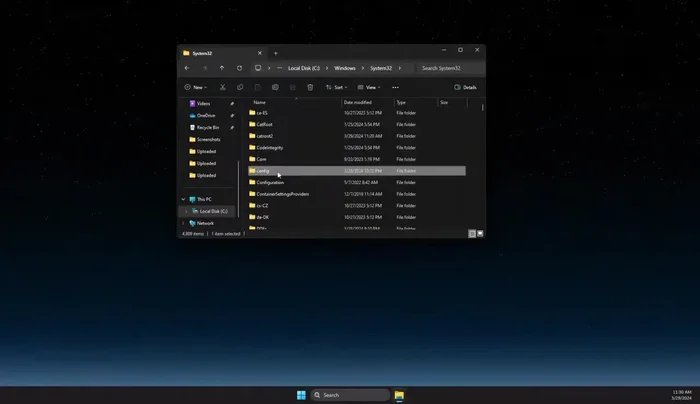The height and width of the screenshot is (404, 700).
Task: Open a new tab with plus button
Action: [x=276, y=53]
